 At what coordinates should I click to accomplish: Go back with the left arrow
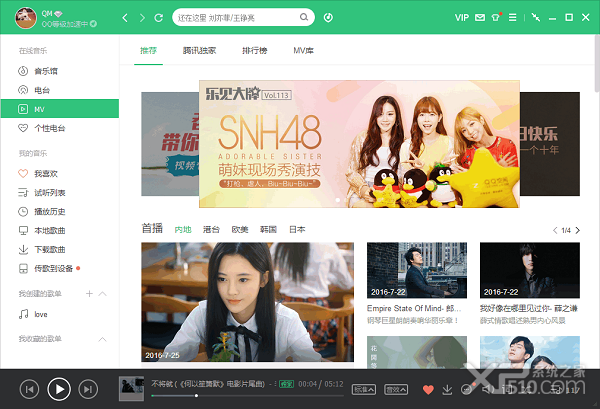[125, 18]
